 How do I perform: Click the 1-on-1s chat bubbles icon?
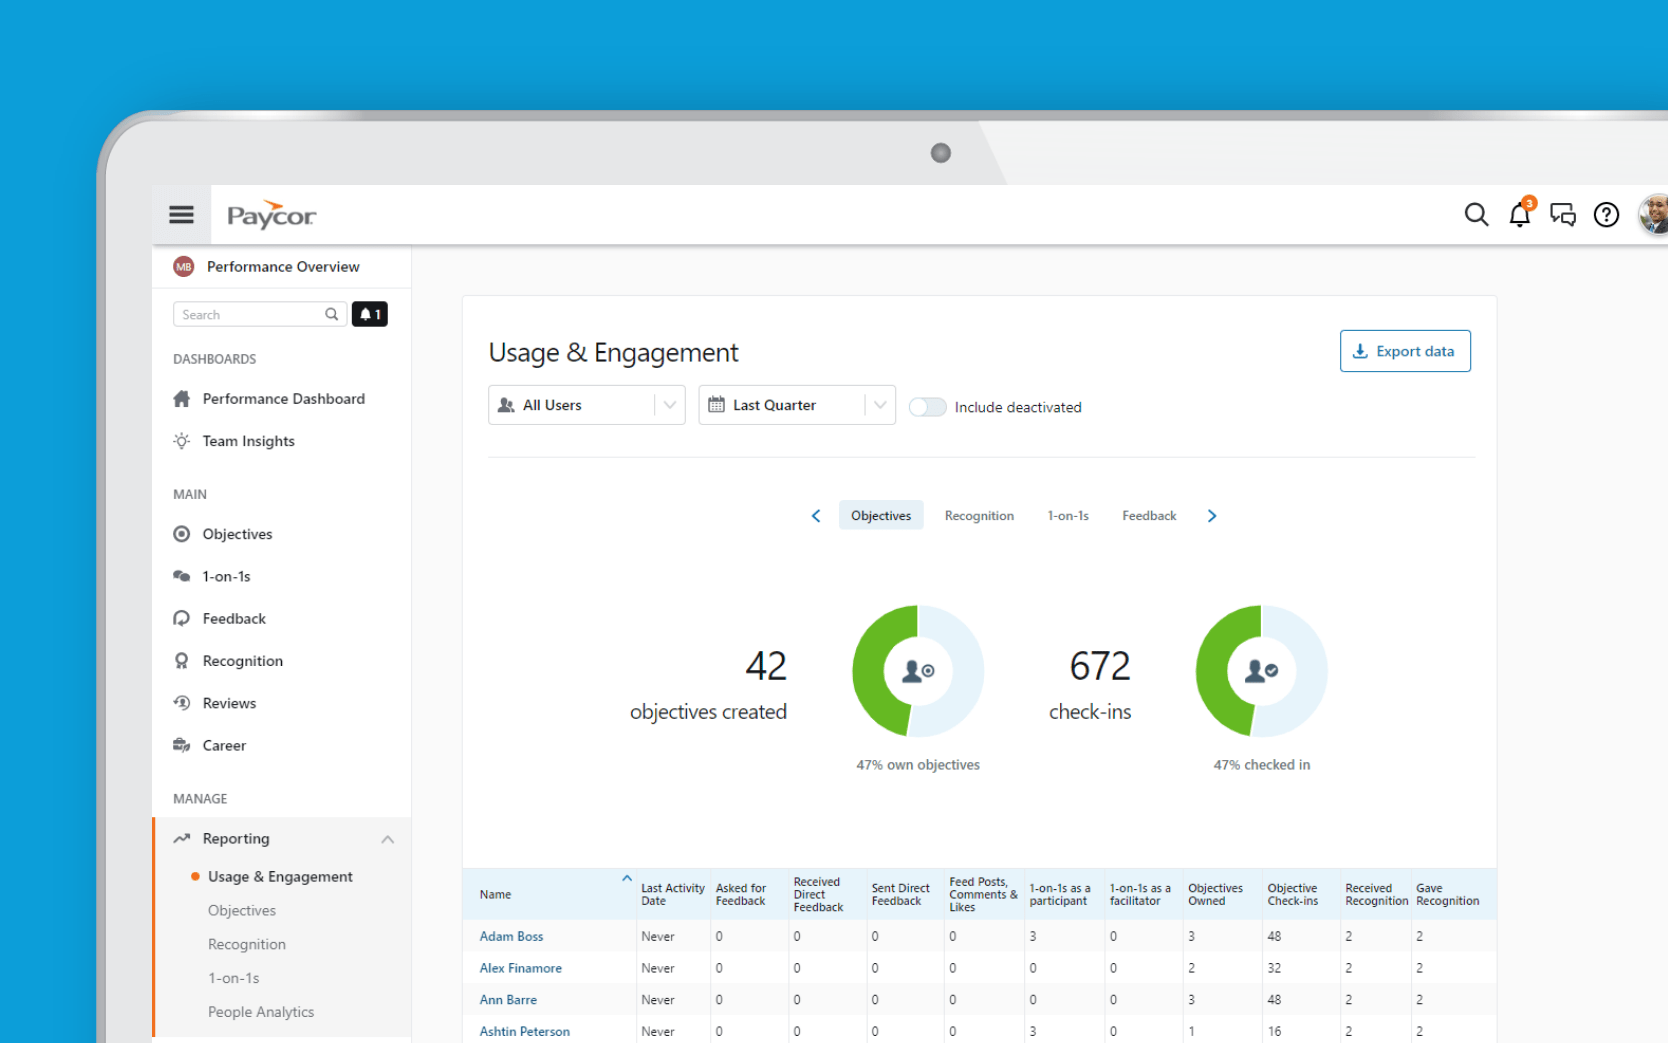181,576
